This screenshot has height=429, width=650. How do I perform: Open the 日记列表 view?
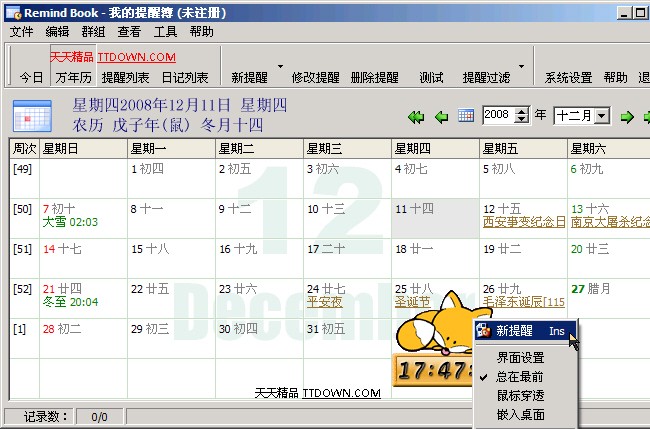click(x=185, y=77)
